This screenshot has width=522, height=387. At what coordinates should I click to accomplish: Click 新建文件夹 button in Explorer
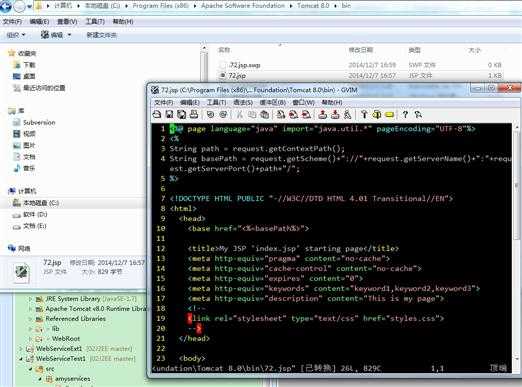tap(101, 35)
